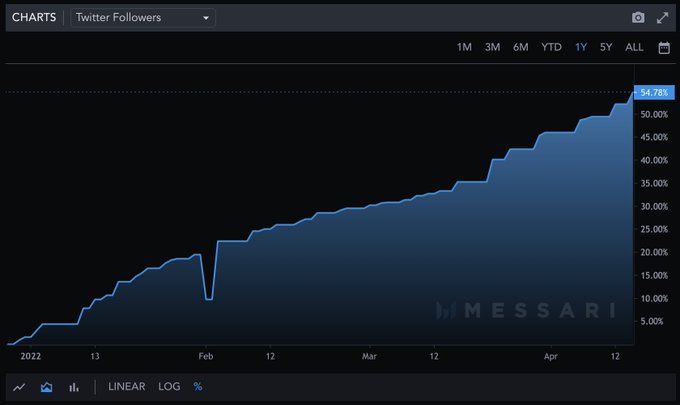This screenshot has height=405, width=680.
Task: Select the 5Y time range
Action: [606, 47]
